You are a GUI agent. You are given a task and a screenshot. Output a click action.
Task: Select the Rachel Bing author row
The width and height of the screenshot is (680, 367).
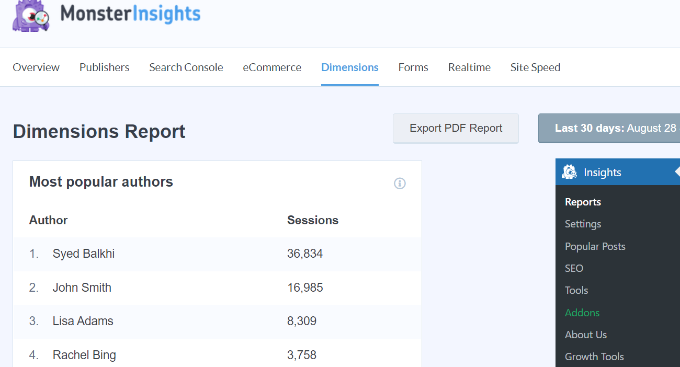tap(217, 353)
